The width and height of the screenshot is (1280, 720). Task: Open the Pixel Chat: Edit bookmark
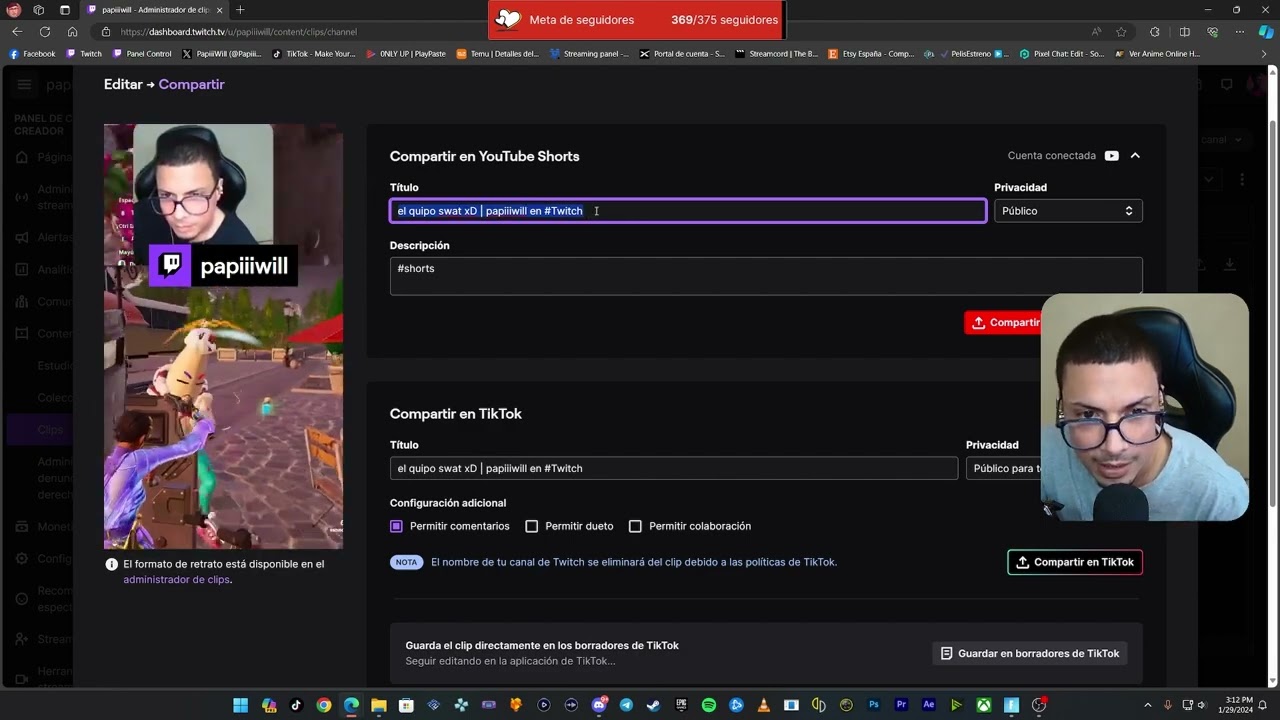pos(1062,54)
